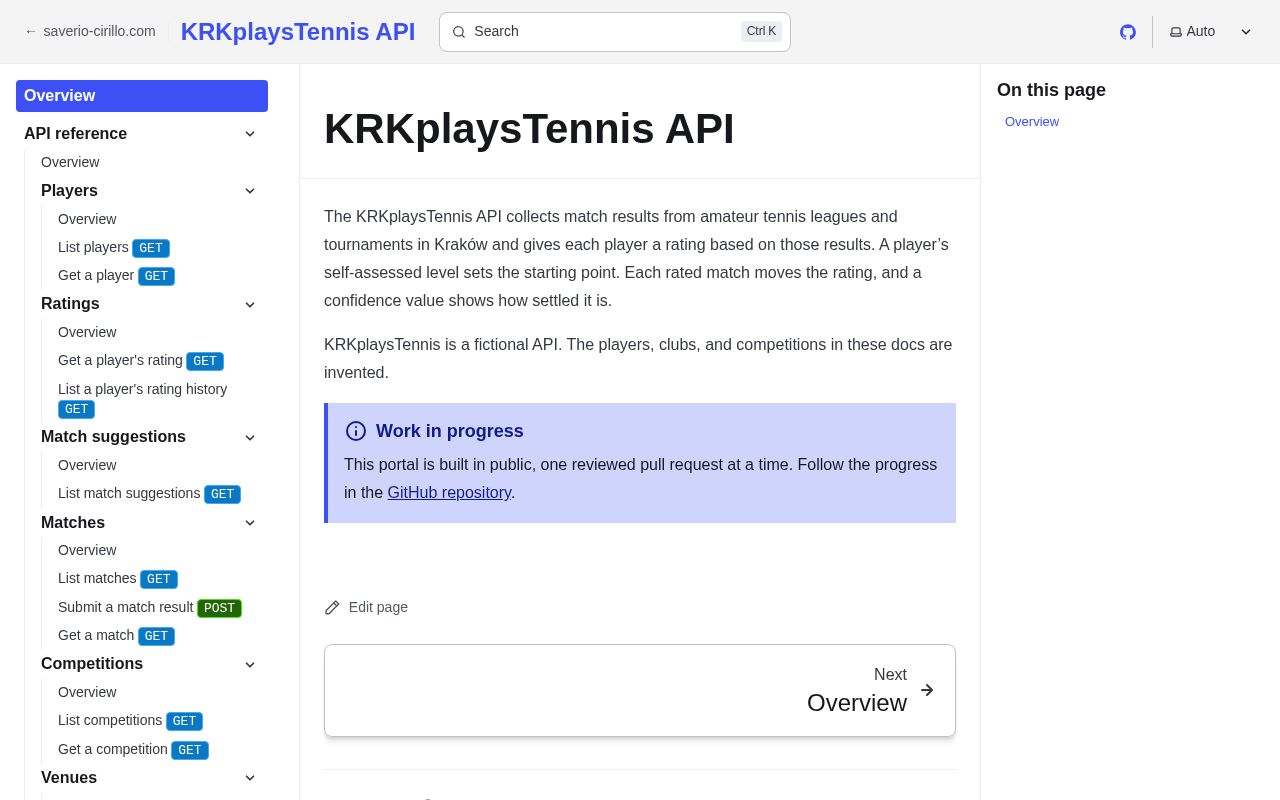
Task: Collapse the Match suggestions group chevron
Action: click(x=250, y=437)
